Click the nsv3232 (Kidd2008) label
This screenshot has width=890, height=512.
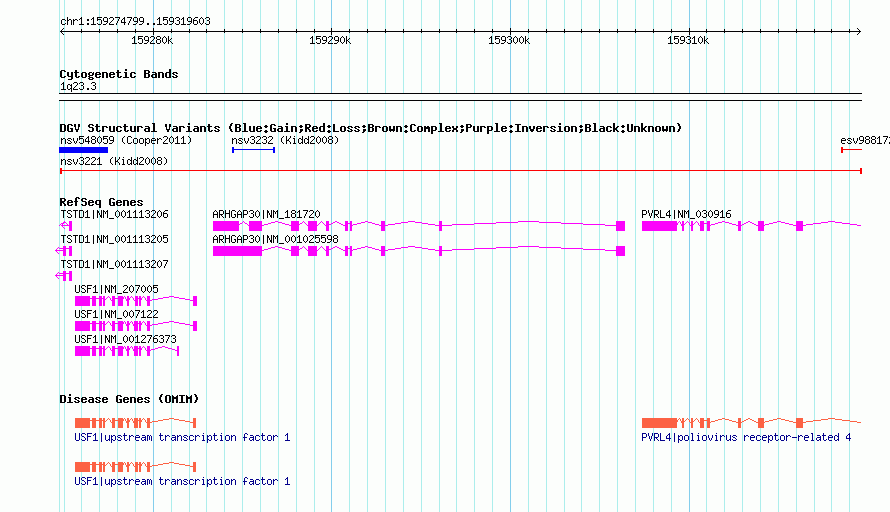pyautogui.click(x=285, y=140)
